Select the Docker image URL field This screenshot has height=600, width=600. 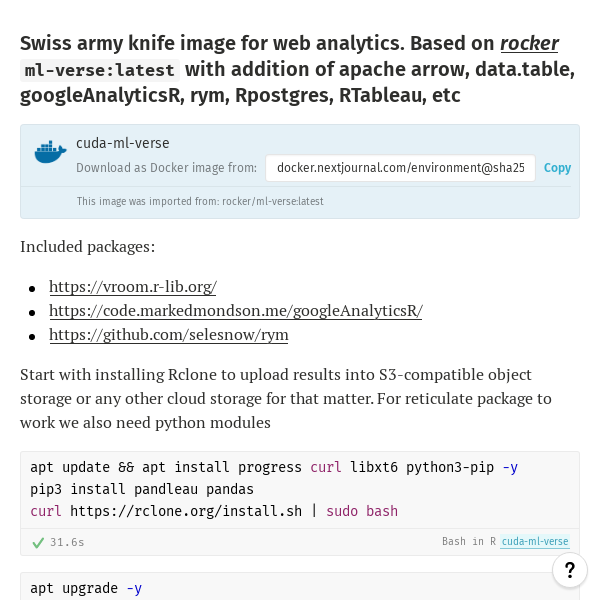400,168
